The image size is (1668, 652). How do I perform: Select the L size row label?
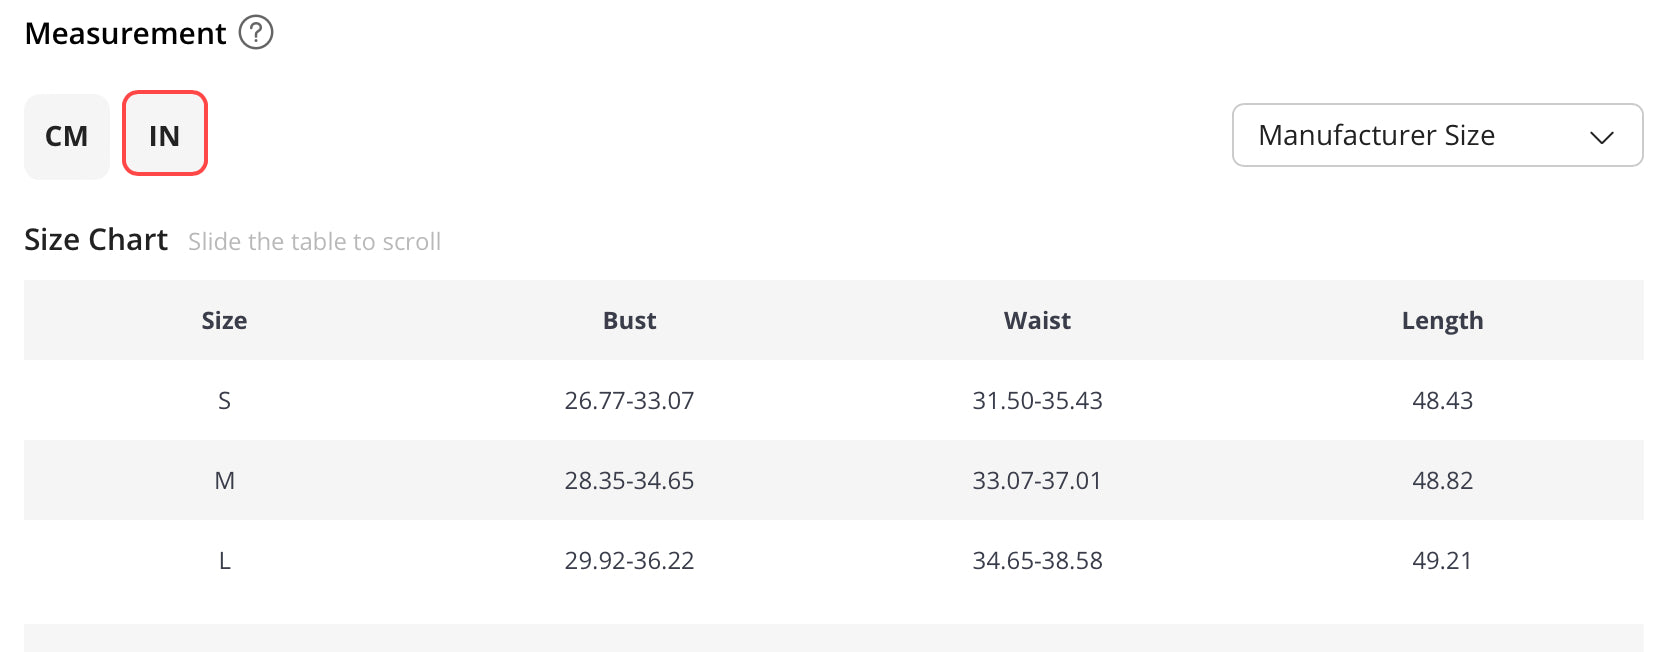(224, 560)
